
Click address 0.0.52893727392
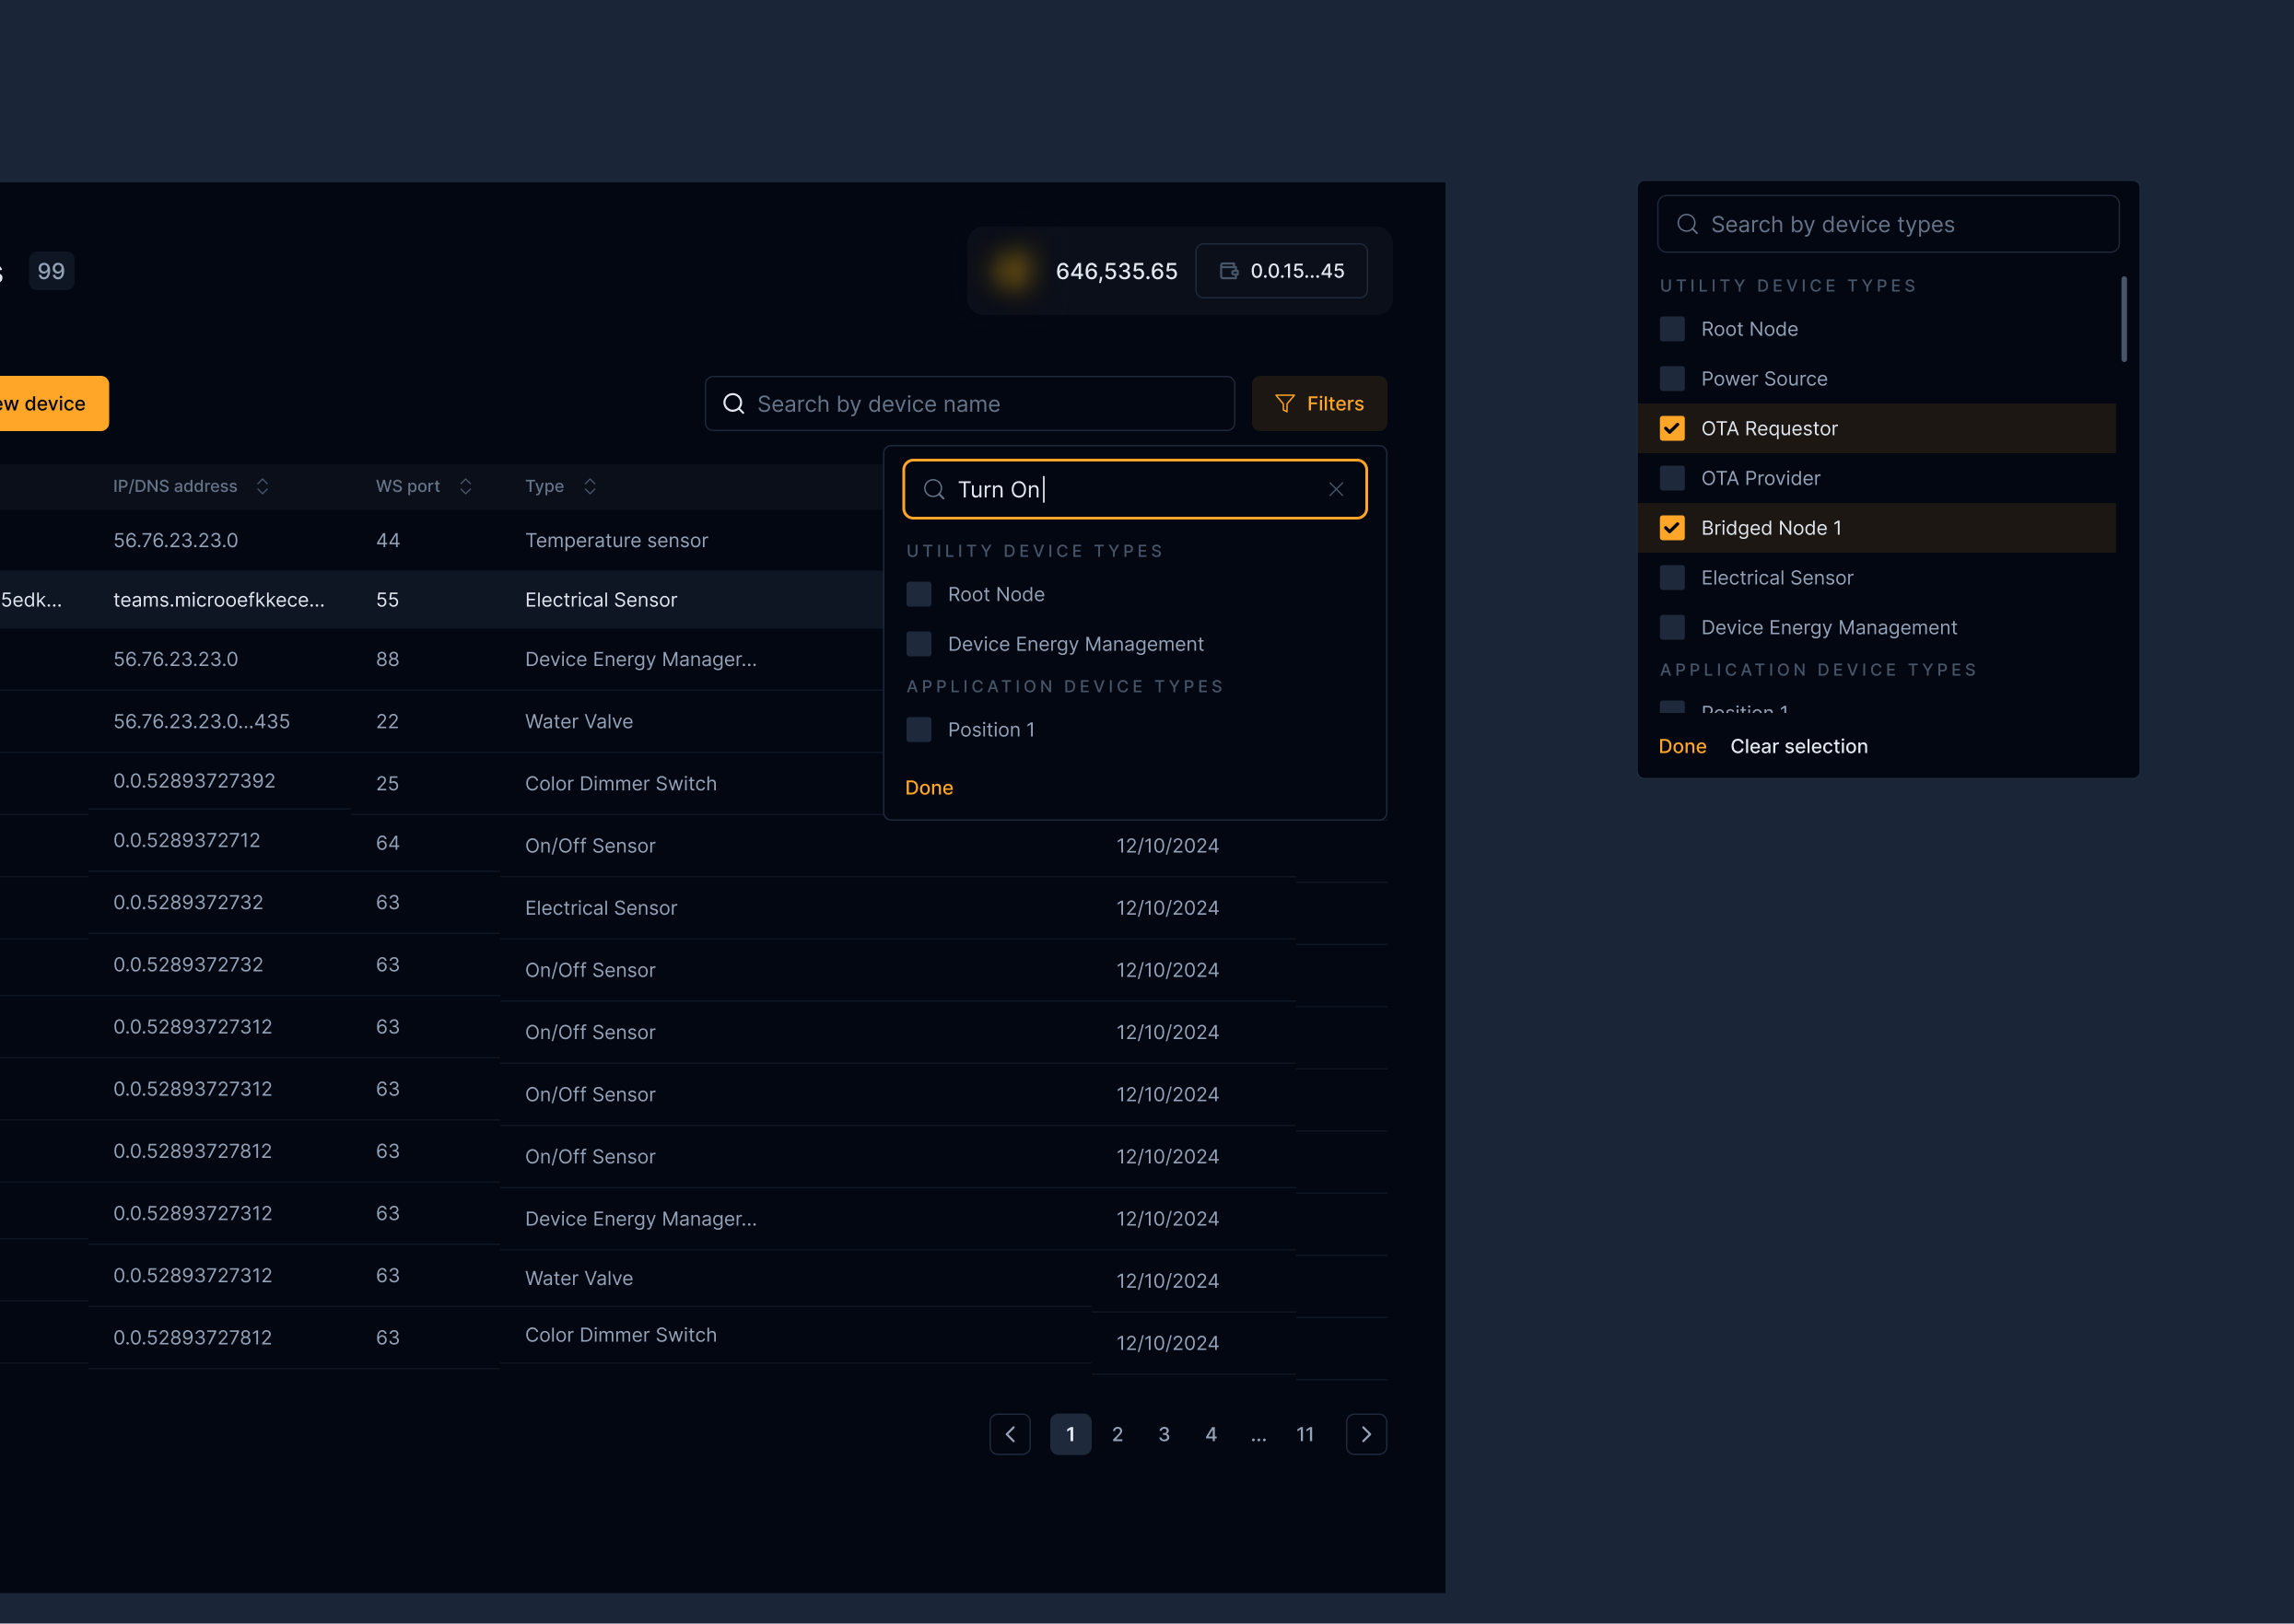coord(193,780)
